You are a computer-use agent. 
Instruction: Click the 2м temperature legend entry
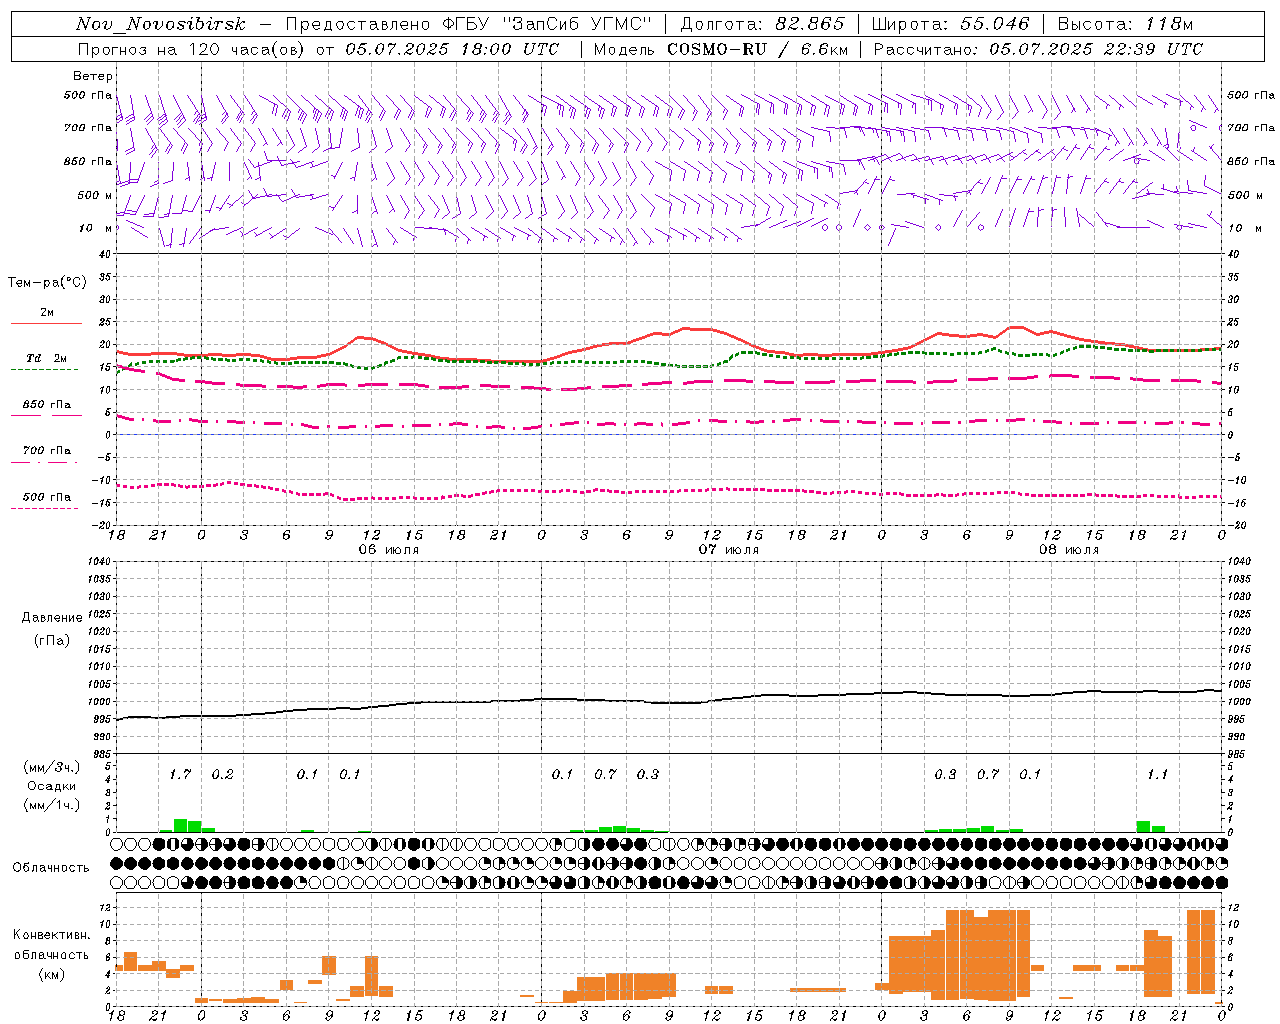point(46,313)
